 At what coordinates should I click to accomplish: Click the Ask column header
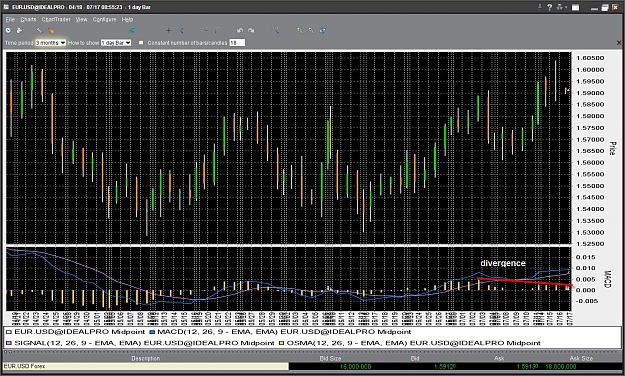pos(499,358)
